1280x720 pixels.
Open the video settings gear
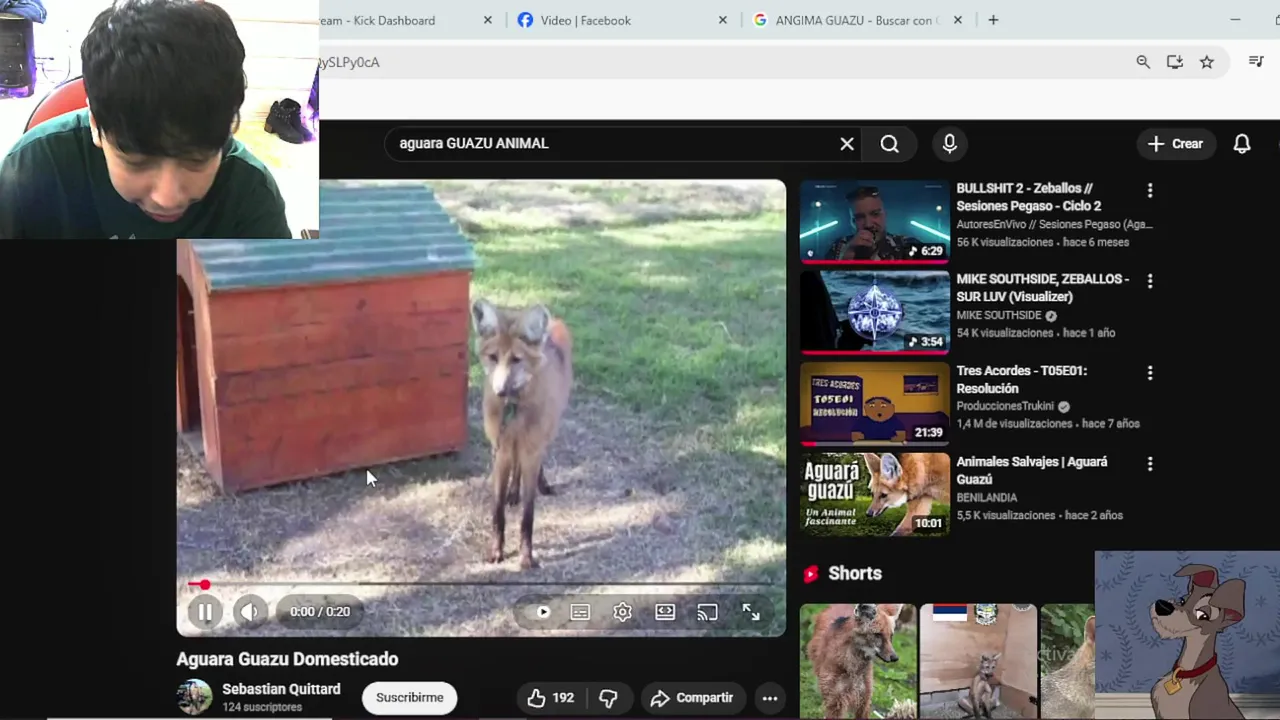(622, 612)
